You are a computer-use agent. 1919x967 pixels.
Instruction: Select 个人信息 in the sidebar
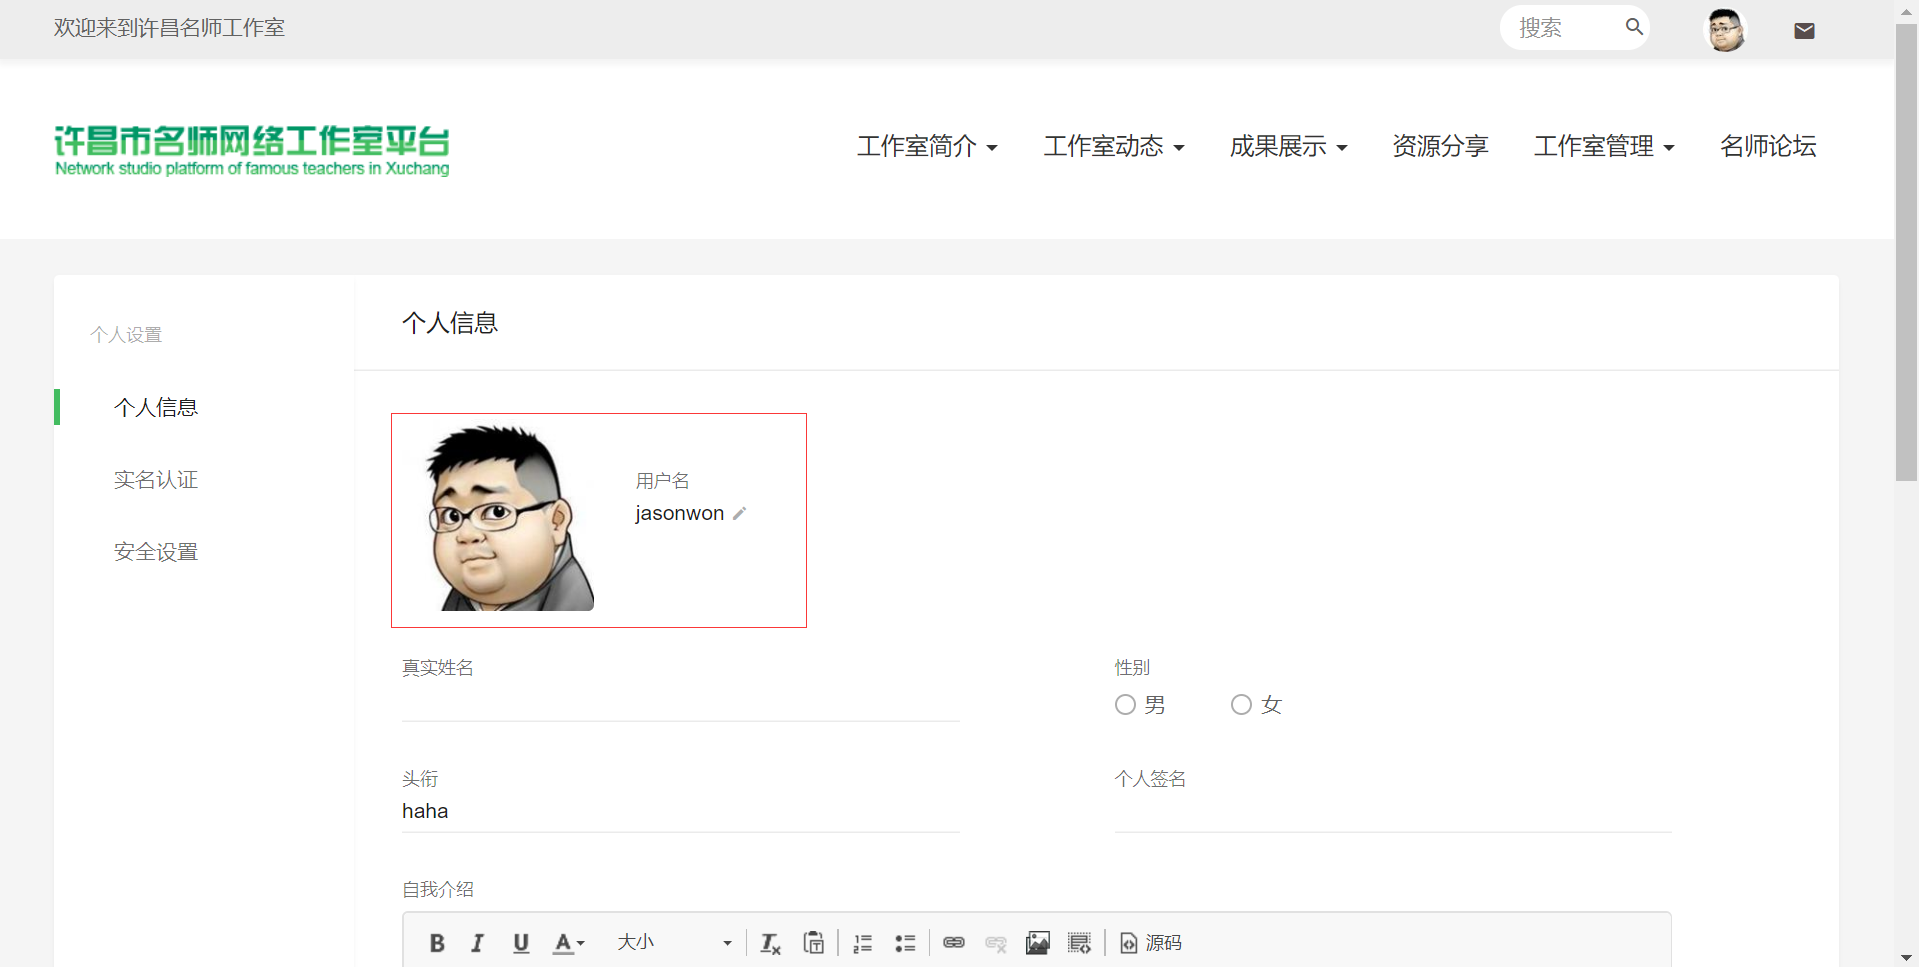tap(156, 407)
